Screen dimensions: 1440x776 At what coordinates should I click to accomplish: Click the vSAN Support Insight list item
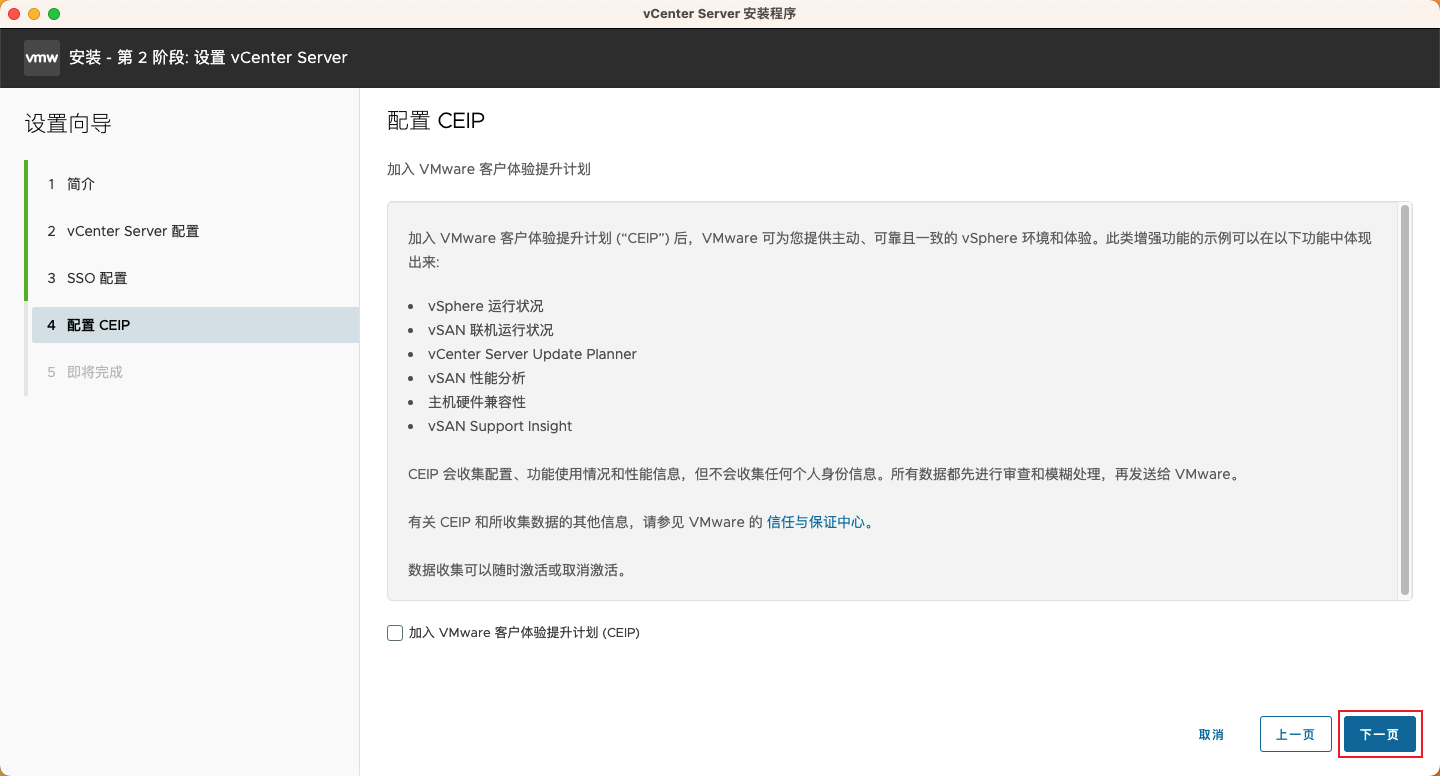500,426
